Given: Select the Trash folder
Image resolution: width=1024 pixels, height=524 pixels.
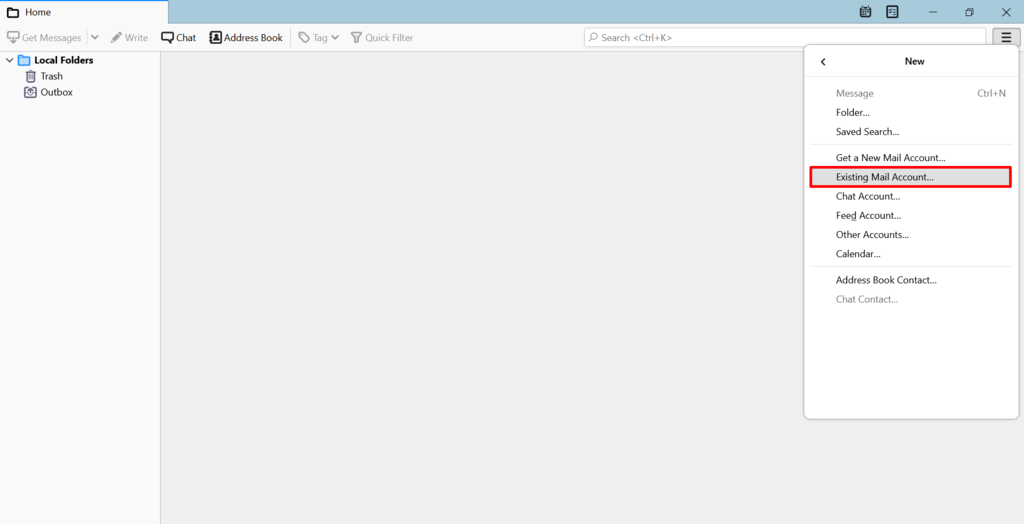Looking at the screenshot, I should coord(52,76).
